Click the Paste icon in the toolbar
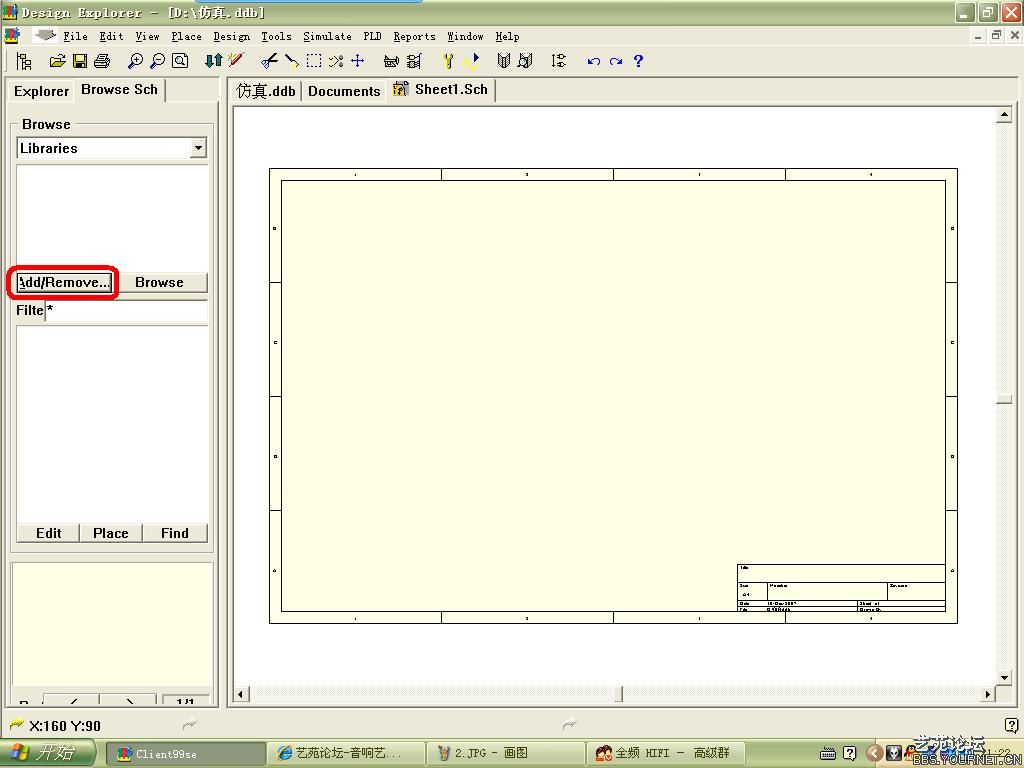The width and height of the screenshot is (1024, 768). [291, 61]
